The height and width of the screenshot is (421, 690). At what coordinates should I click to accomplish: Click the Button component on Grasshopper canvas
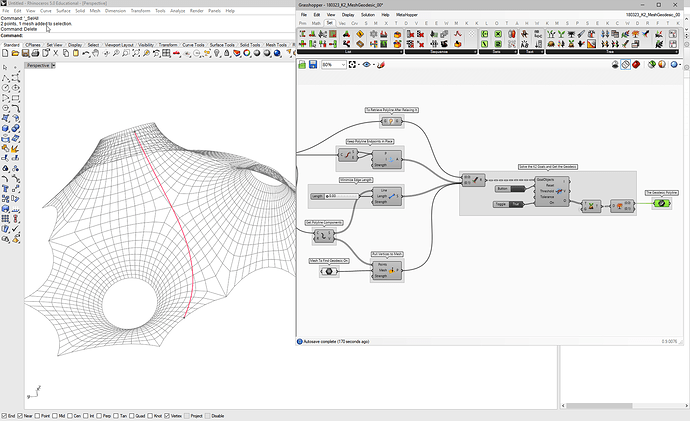click(x=510, y=188)
